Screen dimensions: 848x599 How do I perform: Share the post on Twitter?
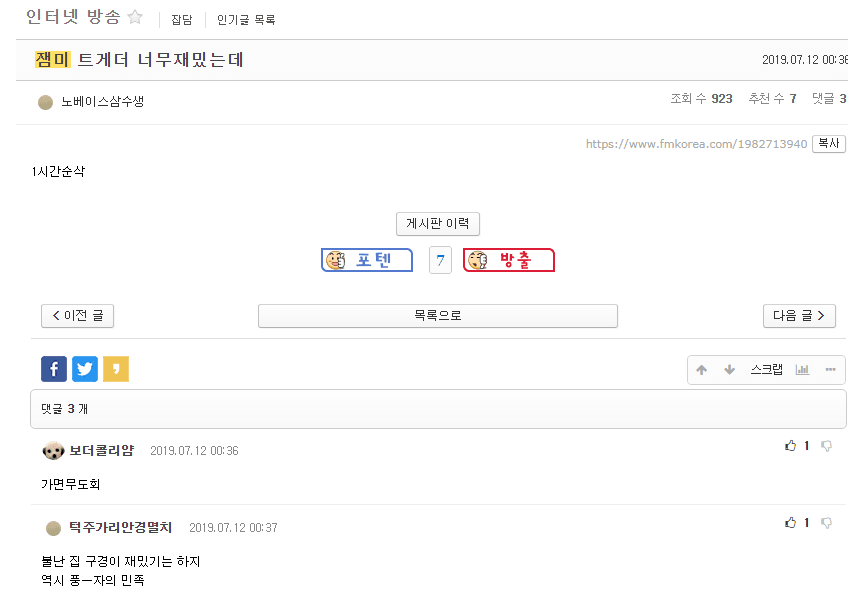85,369
